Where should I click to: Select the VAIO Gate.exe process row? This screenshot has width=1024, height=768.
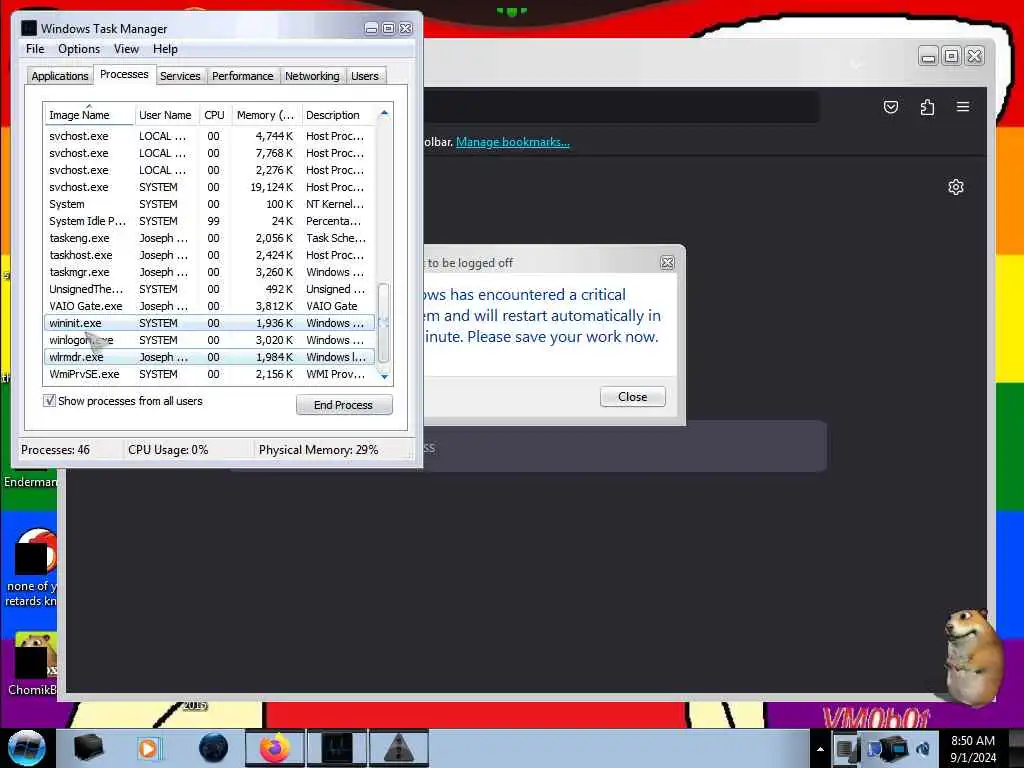[210, 306]
